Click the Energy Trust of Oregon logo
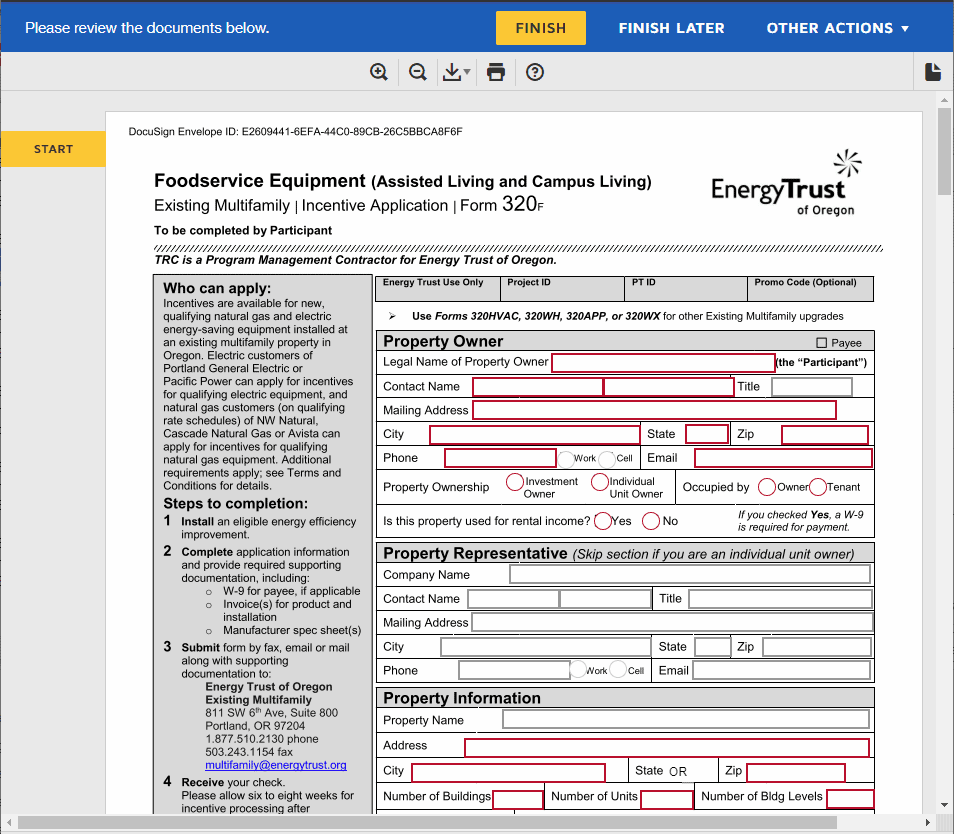 click(x=786, y=183)
